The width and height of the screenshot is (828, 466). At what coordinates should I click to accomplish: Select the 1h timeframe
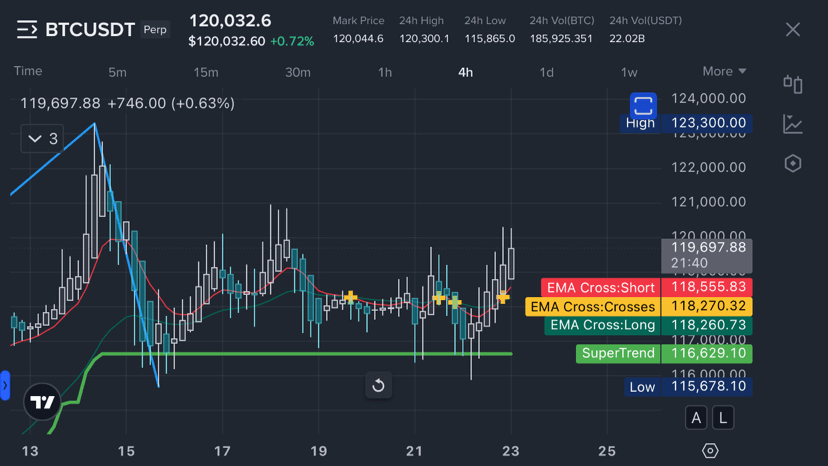click(x=385, y=72)
